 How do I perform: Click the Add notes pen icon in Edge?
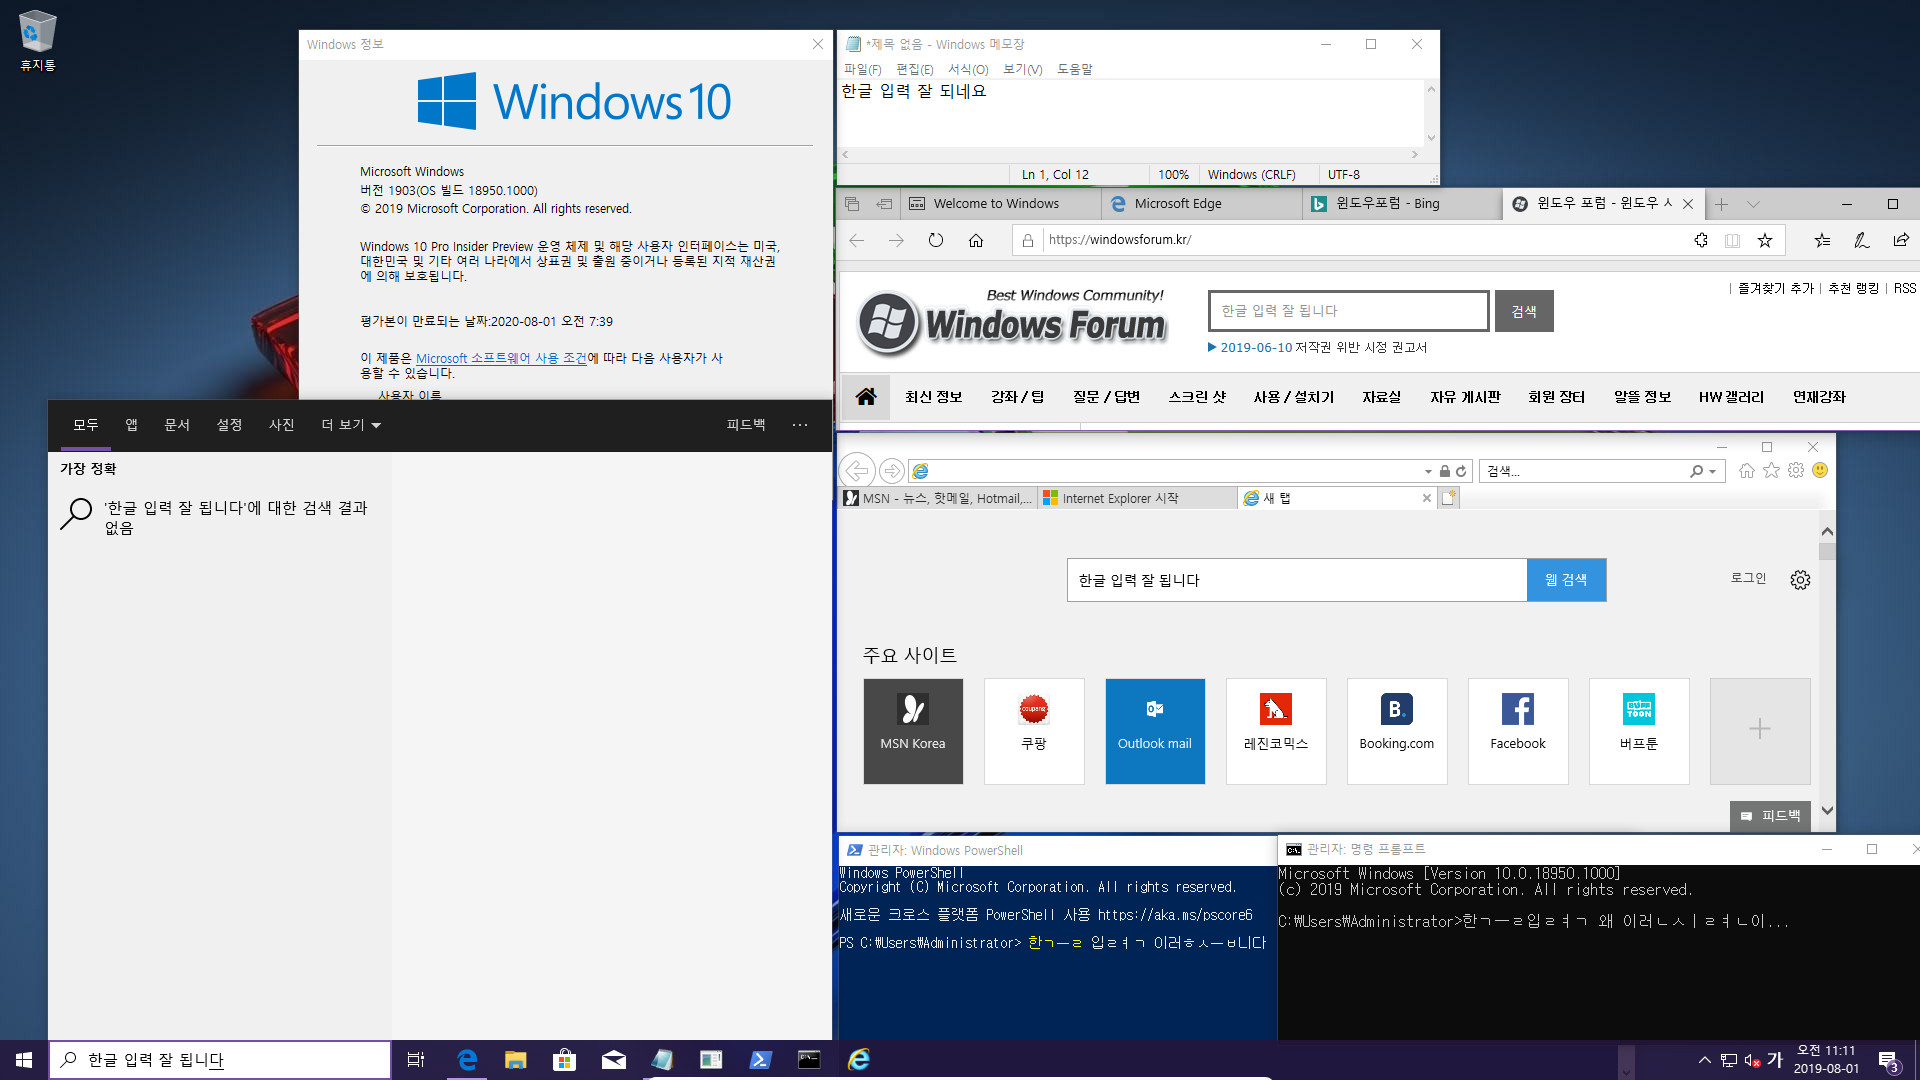point(1861,240)
